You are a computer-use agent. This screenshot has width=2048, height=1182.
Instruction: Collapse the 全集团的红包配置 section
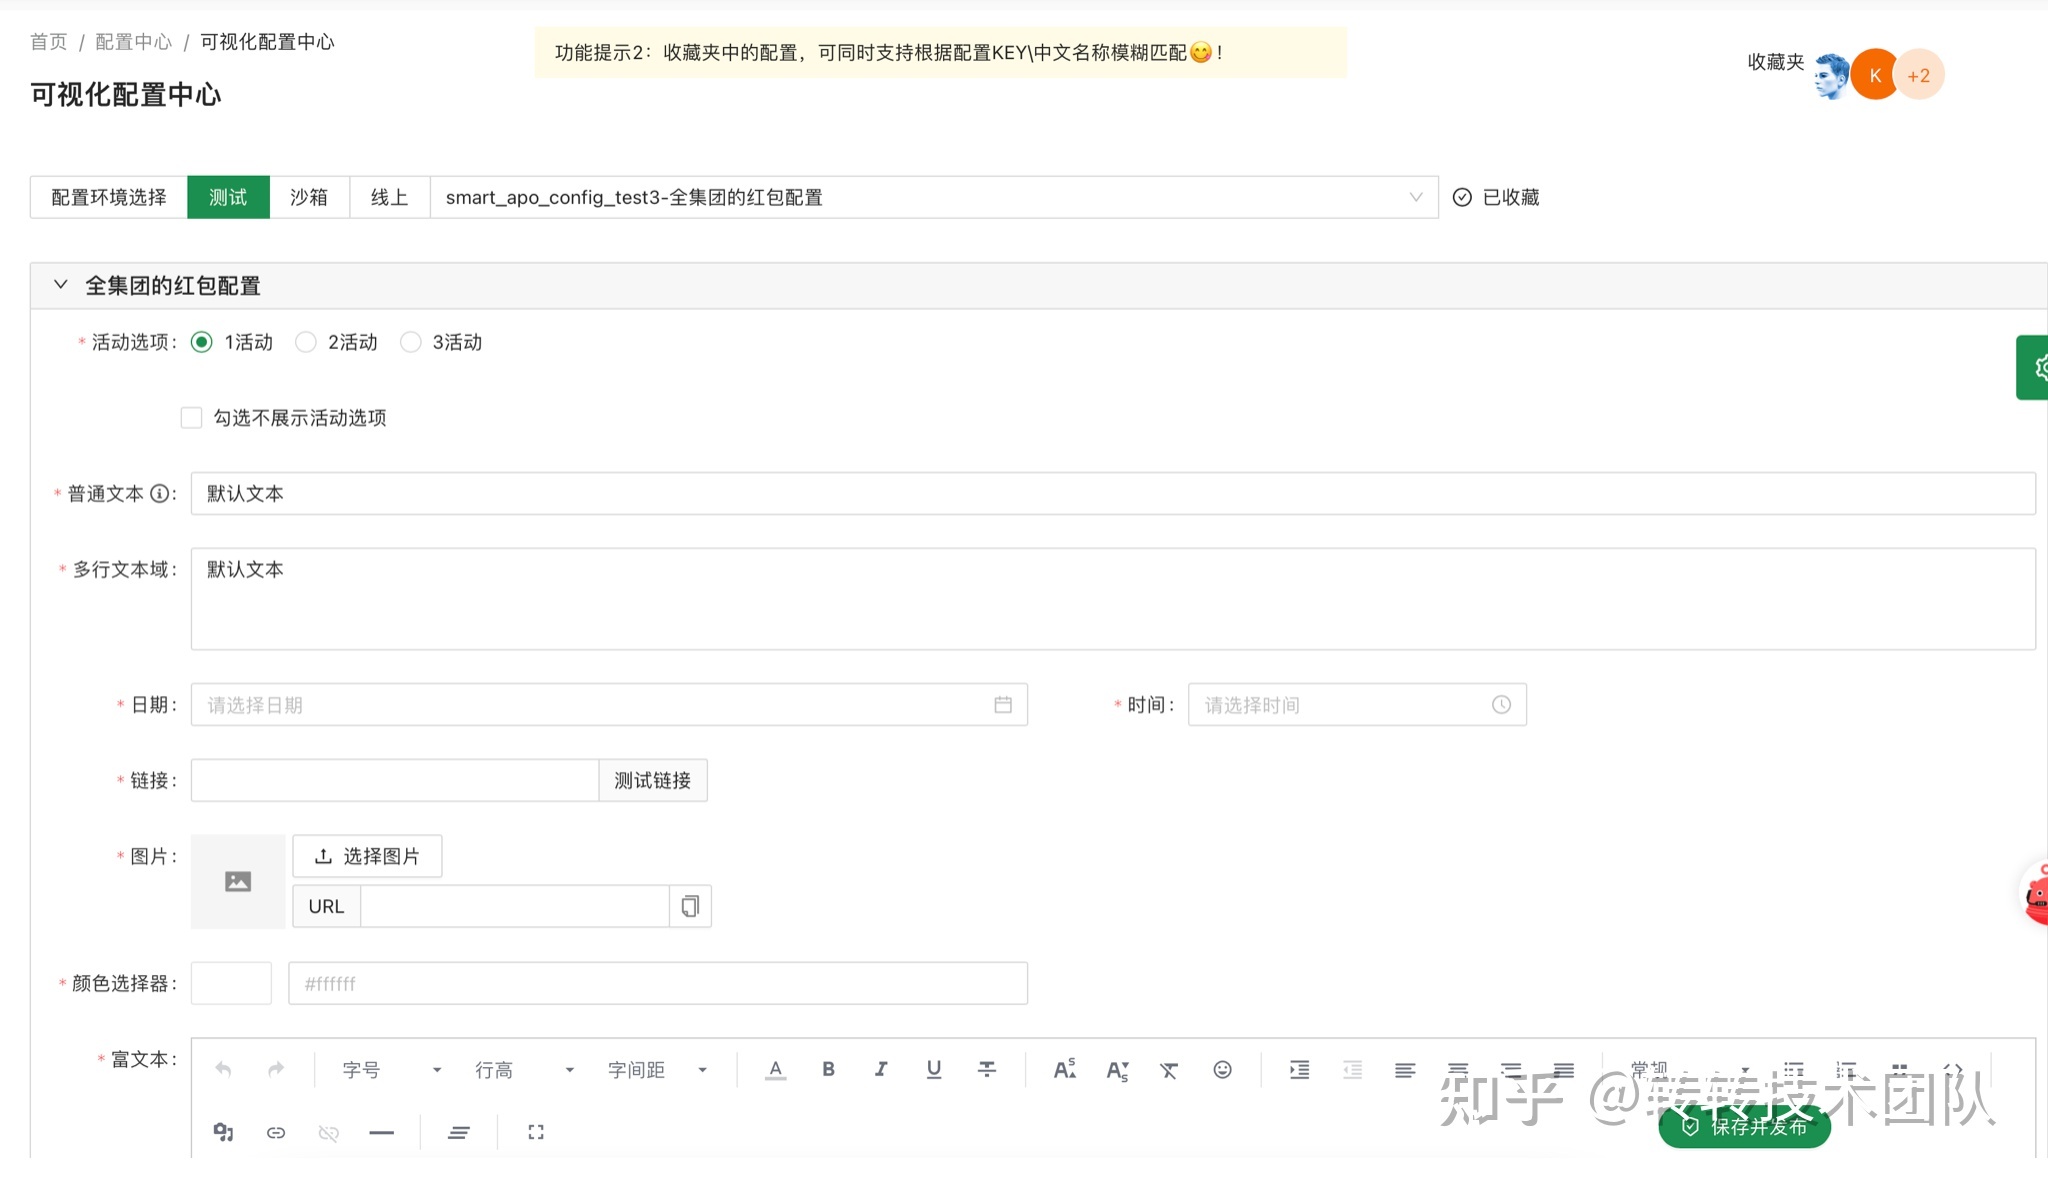[x=61, y=285]
